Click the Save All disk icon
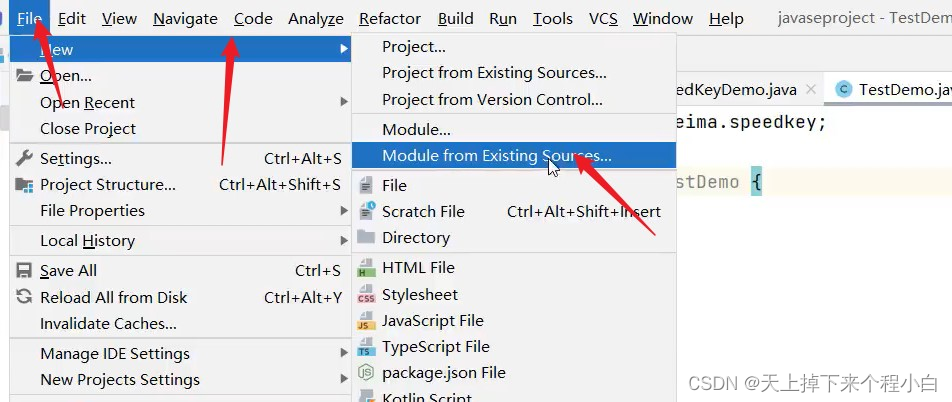The height and width of the screenshot is (402, 952). [x=24, y=271]
